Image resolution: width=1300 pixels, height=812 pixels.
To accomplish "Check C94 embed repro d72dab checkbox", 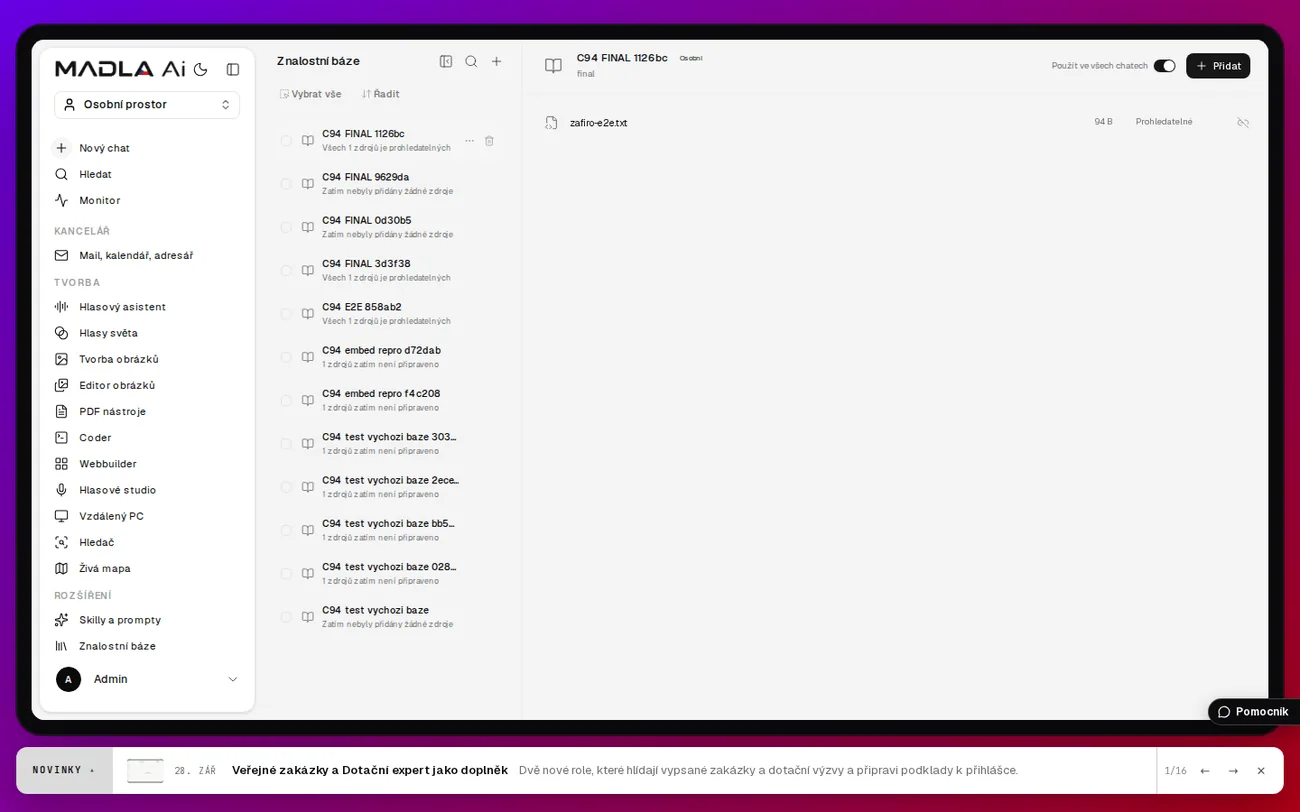I will 286,357.
